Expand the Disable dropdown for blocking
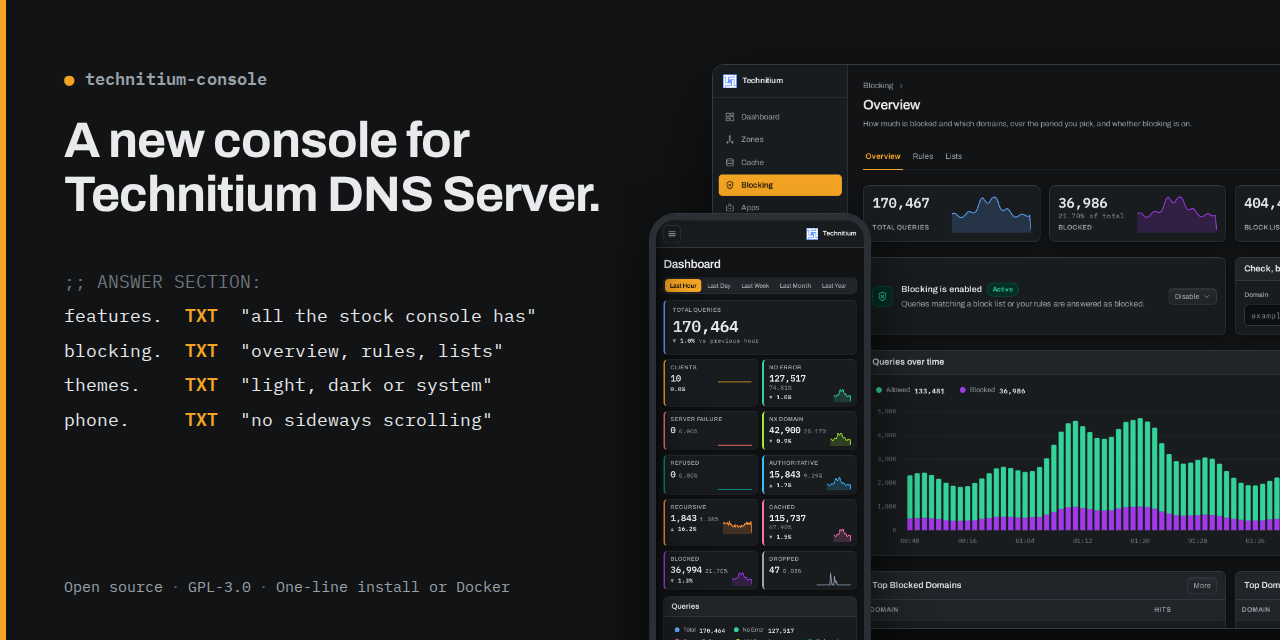Viewport: 1280px width, 640px height. (1193, 296)
